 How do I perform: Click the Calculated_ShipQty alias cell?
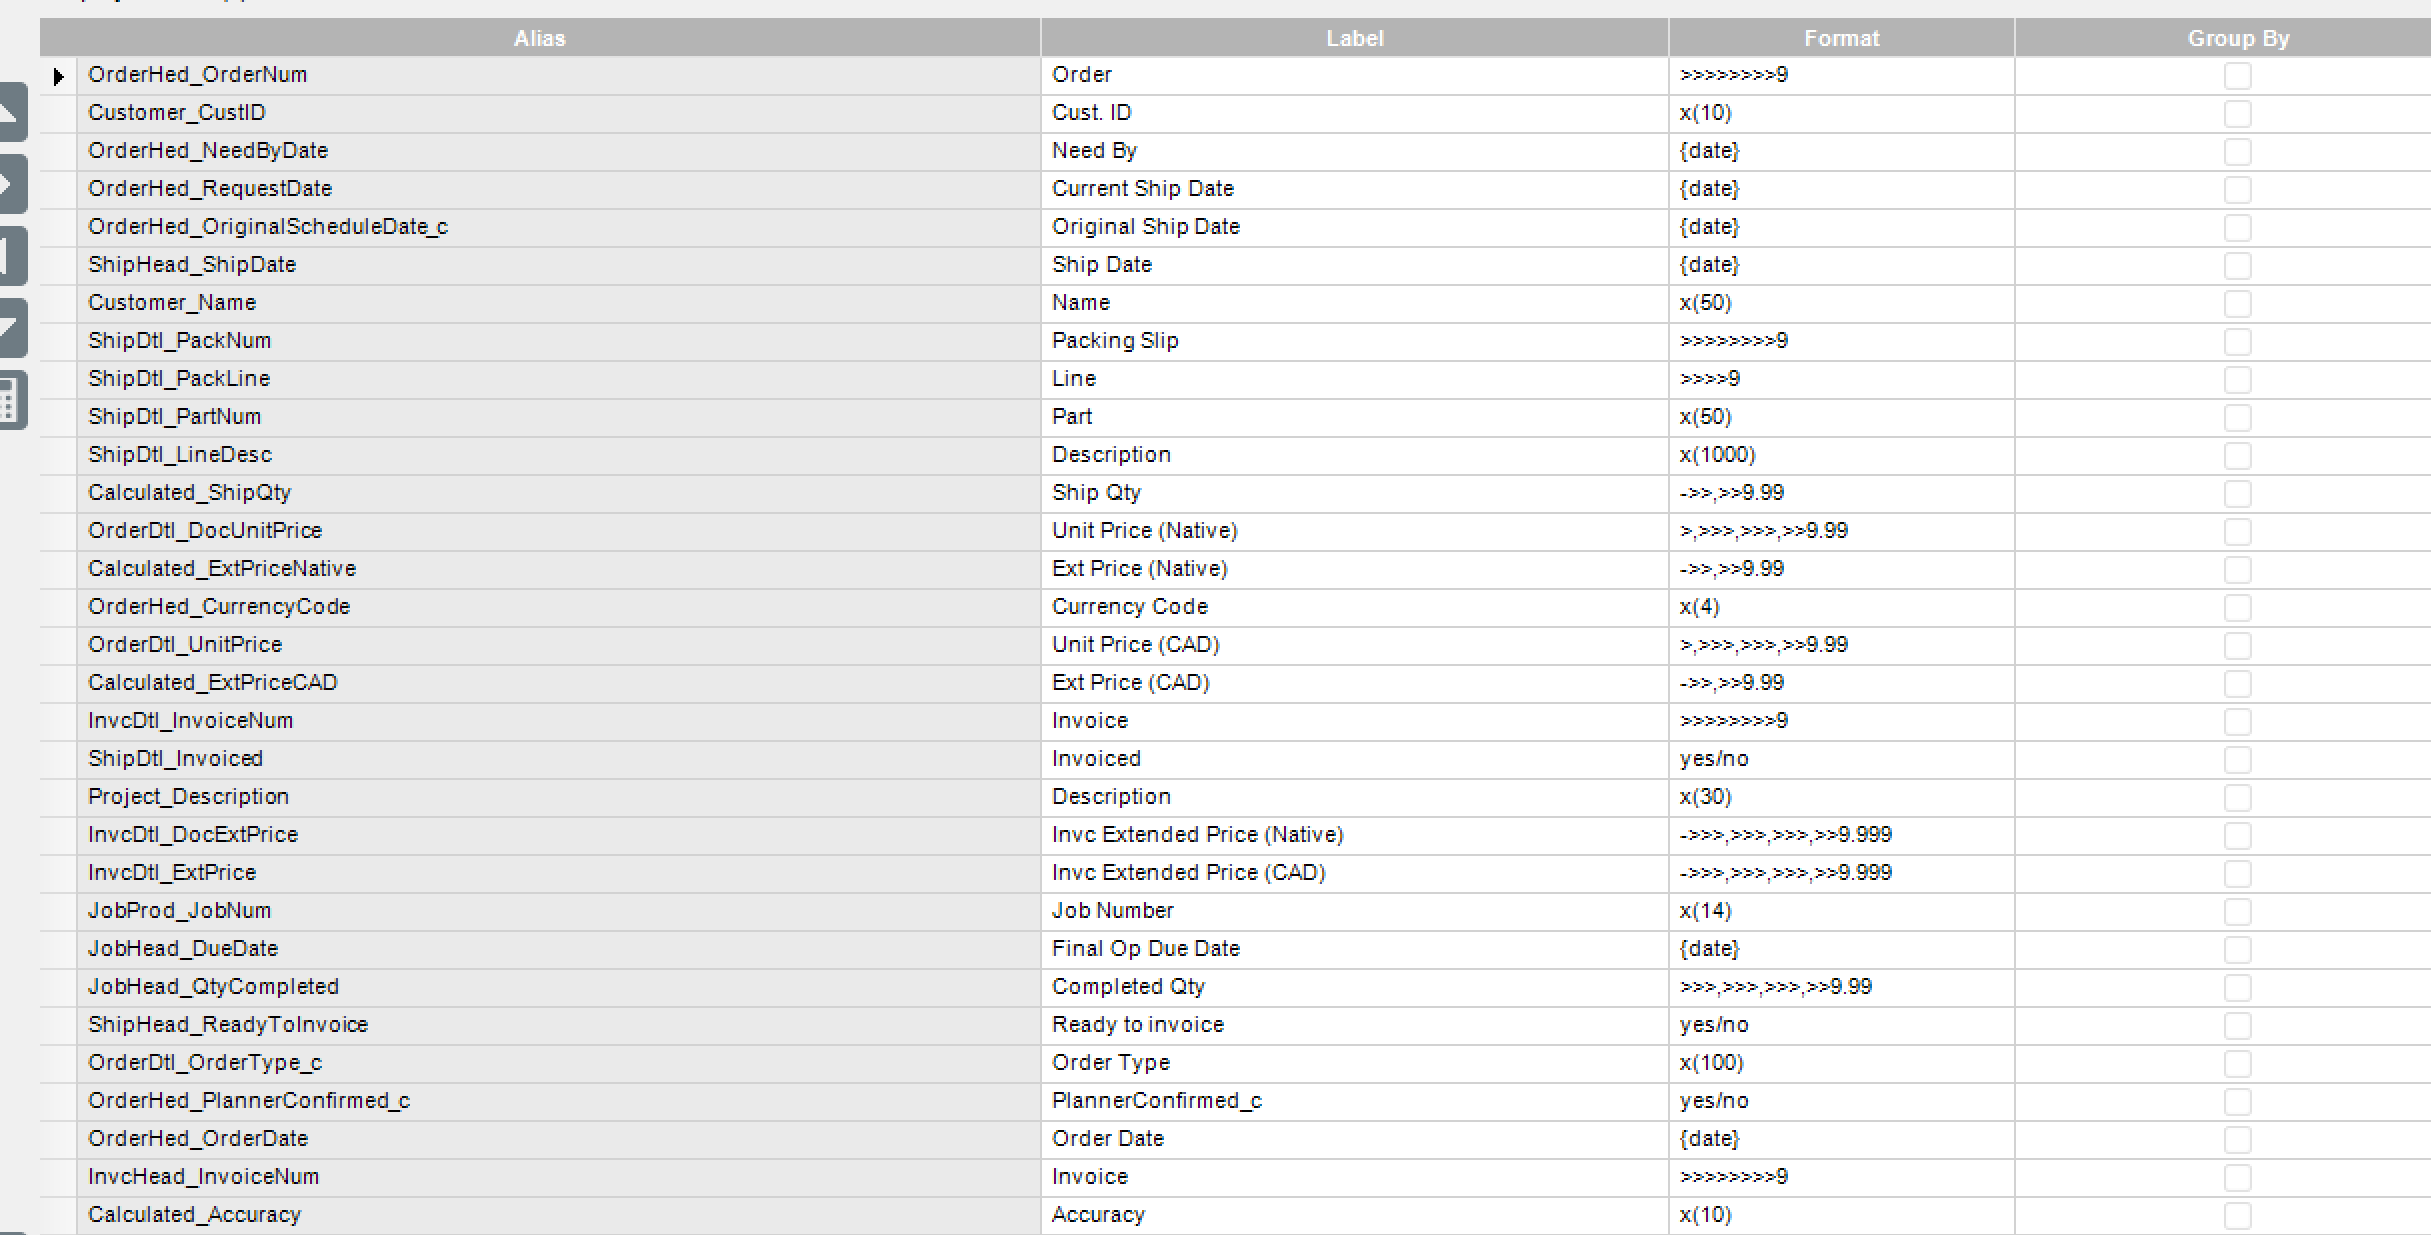559,493
